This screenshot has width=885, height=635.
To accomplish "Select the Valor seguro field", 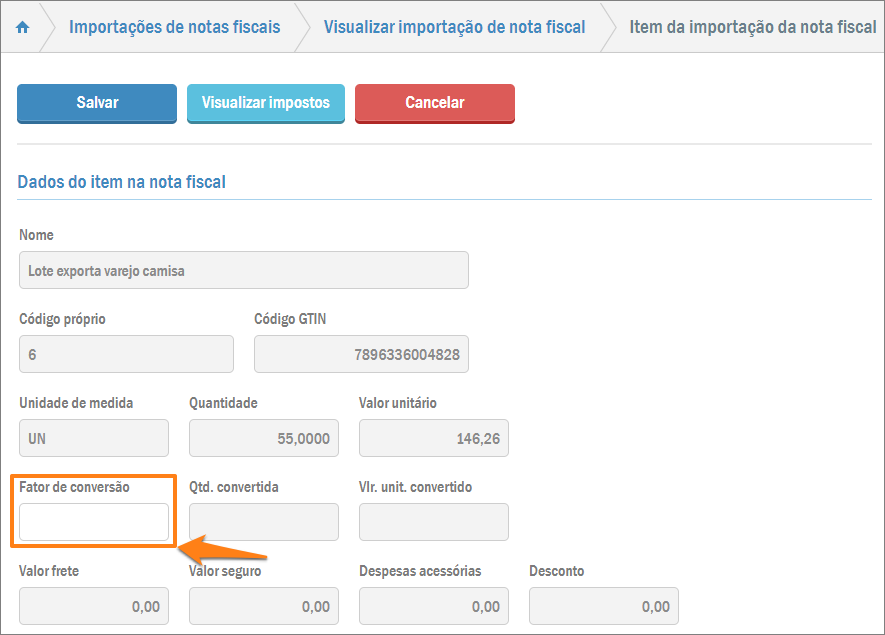I will tap(264, 606).
